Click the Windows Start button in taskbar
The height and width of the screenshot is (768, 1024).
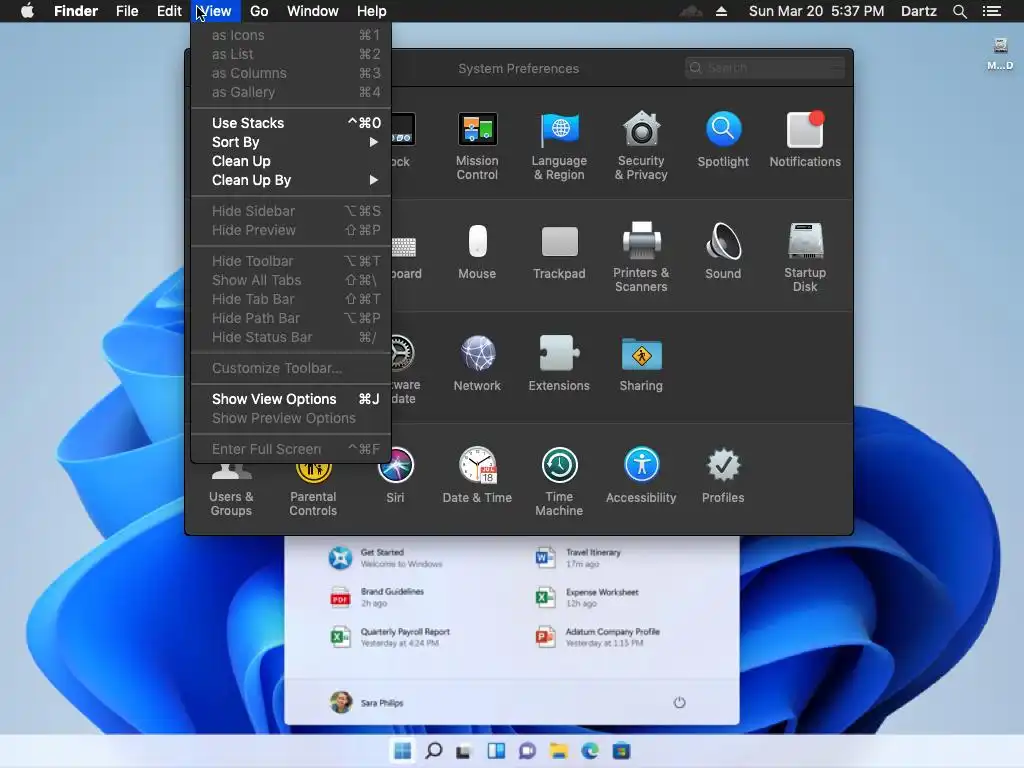(x=403, y=751)
